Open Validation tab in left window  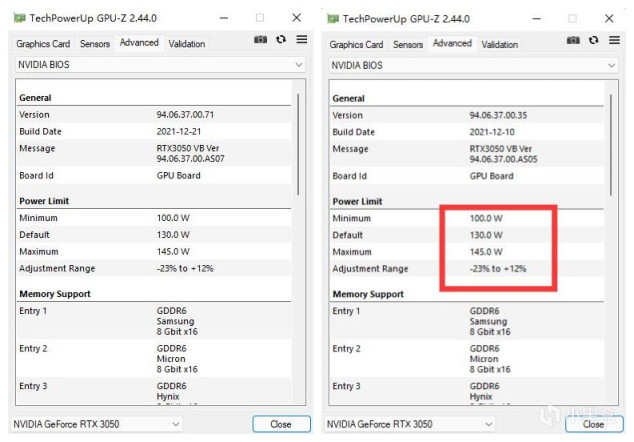(x=186, y=44)
